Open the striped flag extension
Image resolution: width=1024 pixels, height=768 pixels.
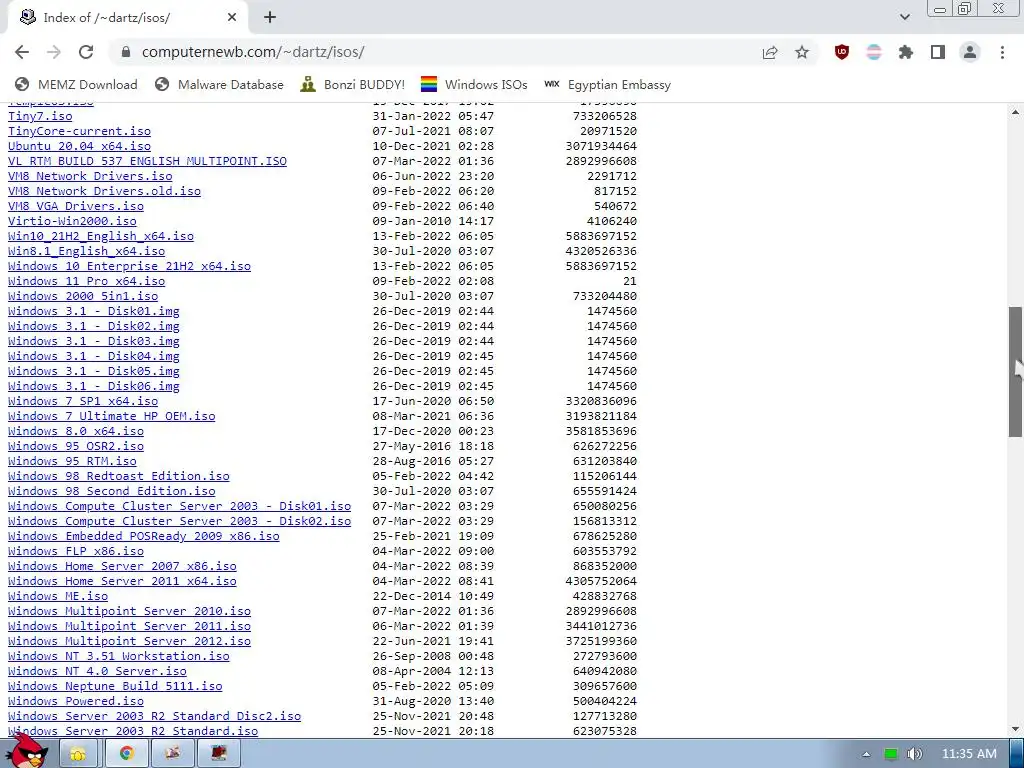[874, 52]
